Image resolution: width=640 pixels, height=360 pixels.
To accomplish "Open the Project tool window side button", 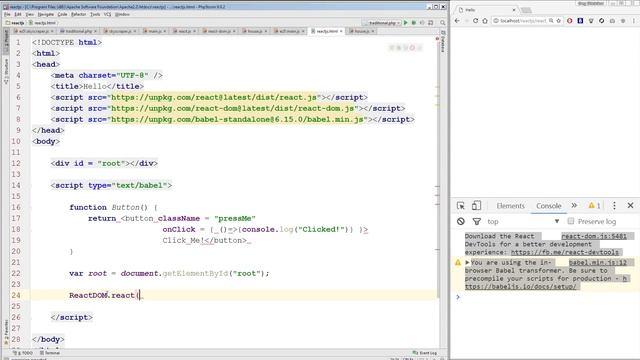I will tap(6, 41).
